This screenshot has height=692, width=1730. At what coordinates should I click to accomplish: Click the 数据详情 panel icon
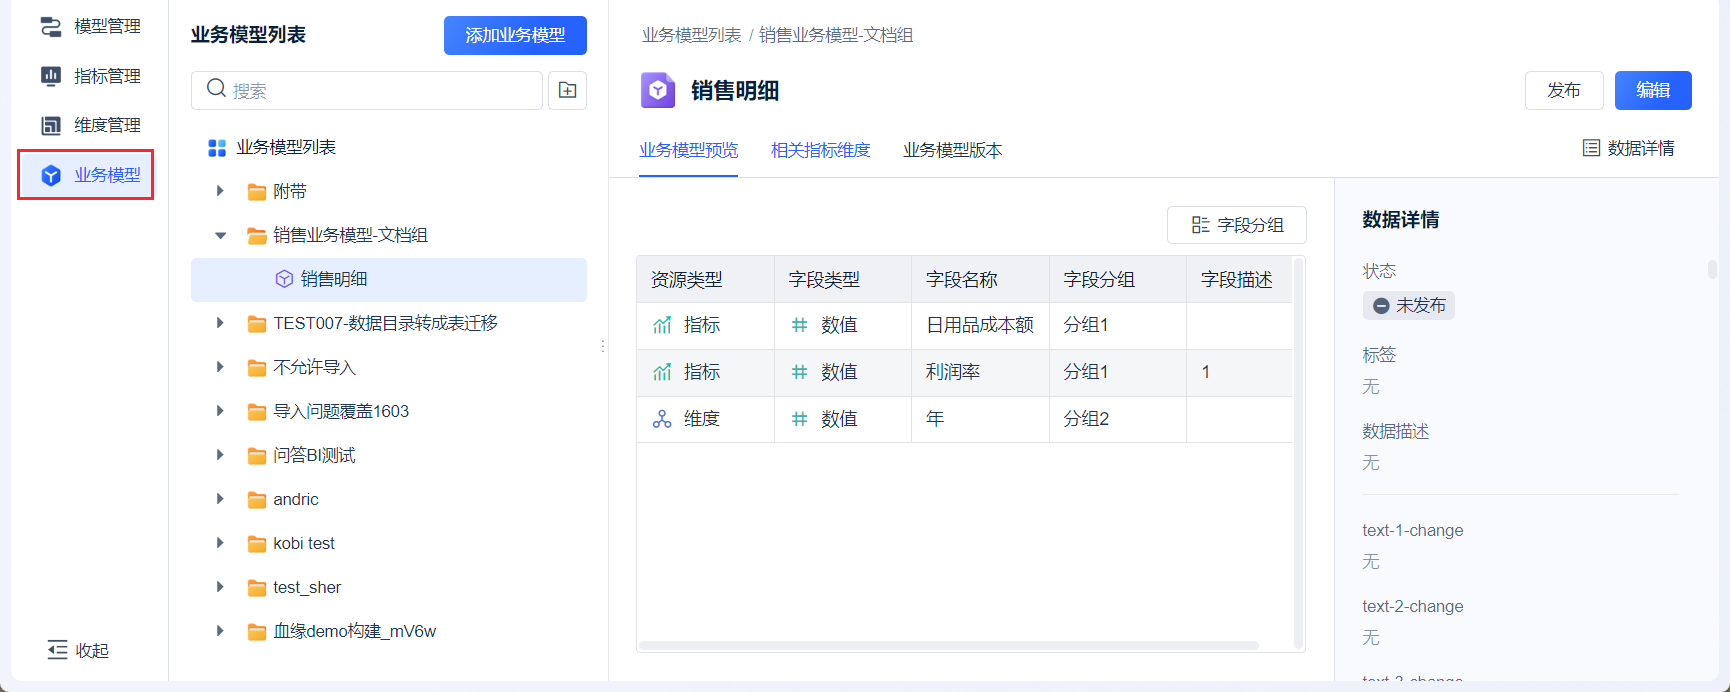coord(1591,148)
